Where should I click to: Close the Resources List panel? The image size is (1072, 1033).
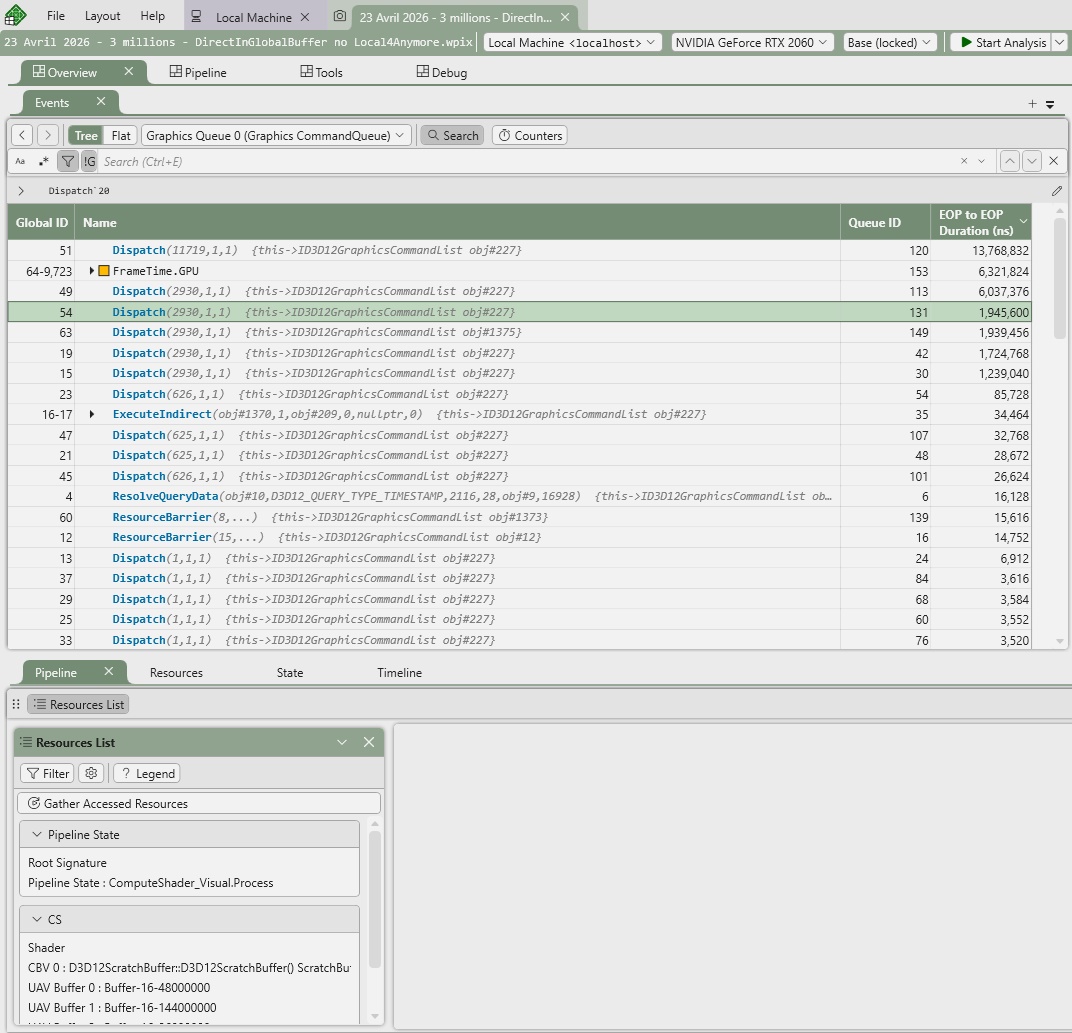pyautogui.click(x=368, y=742)
